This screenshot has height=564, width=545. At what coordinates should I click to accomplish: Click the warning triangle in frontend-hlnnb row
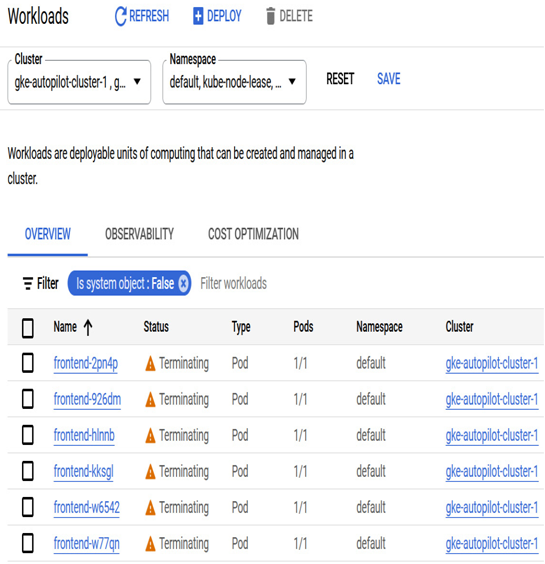(x=150, y=436)
